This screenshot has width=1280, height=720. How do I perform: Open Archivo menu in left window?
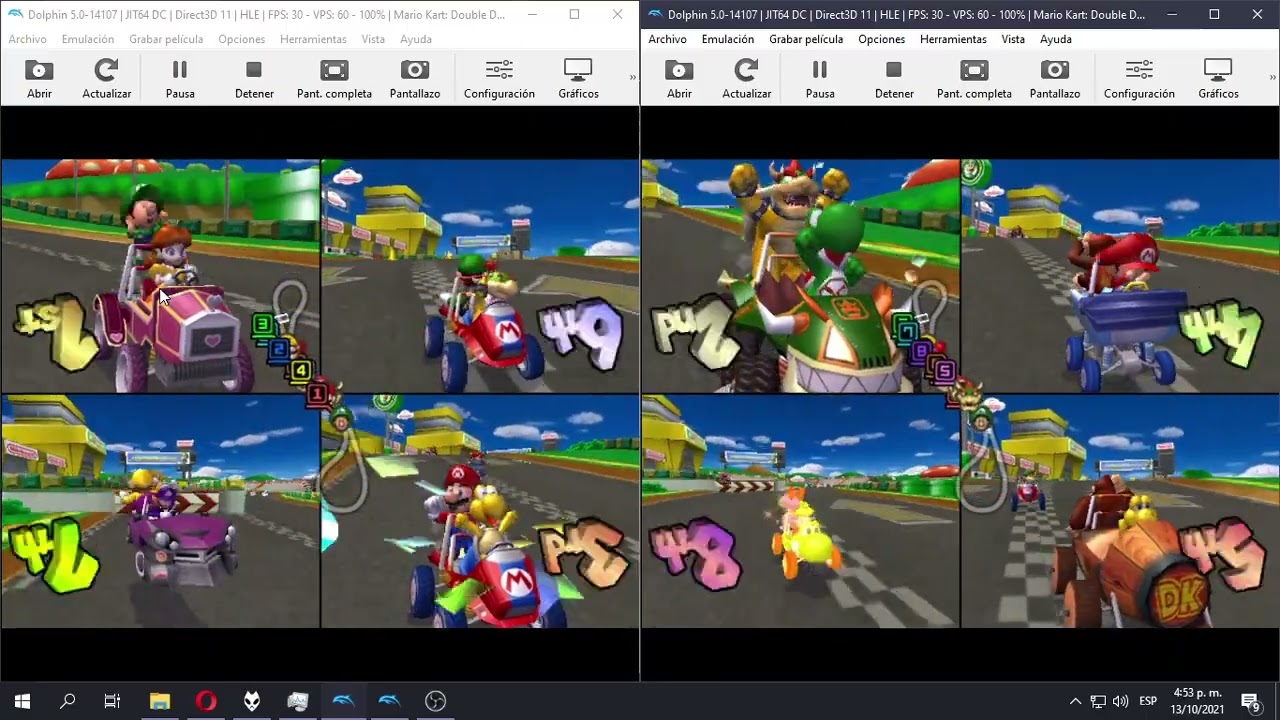[x=27, y=39]
